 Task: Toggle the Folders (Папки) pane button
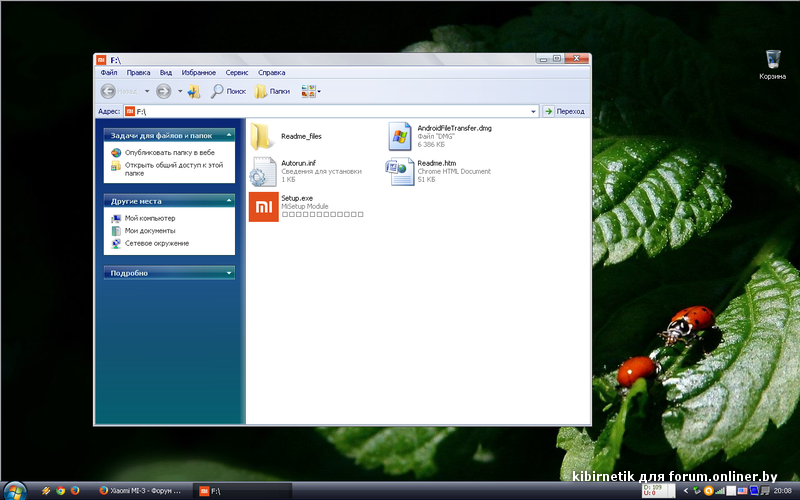pos(272,91)
